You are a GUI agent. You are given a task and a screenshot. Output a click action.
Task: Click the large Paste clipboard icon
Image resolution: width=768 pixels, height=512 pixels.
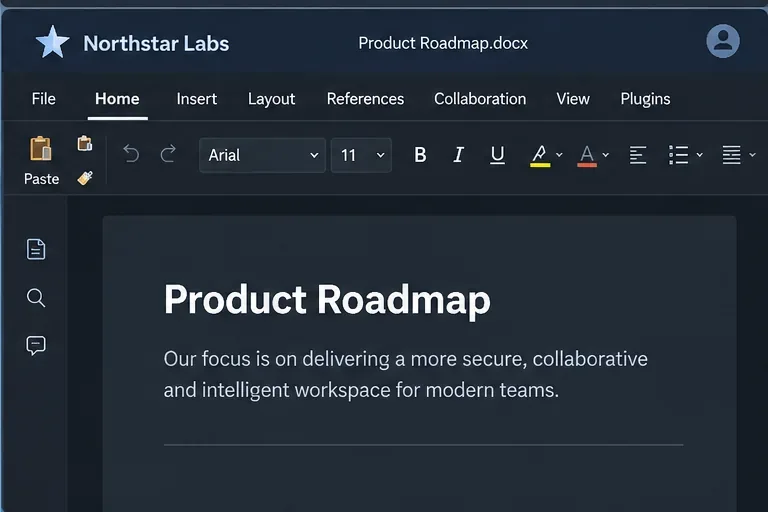coord(41,148)
